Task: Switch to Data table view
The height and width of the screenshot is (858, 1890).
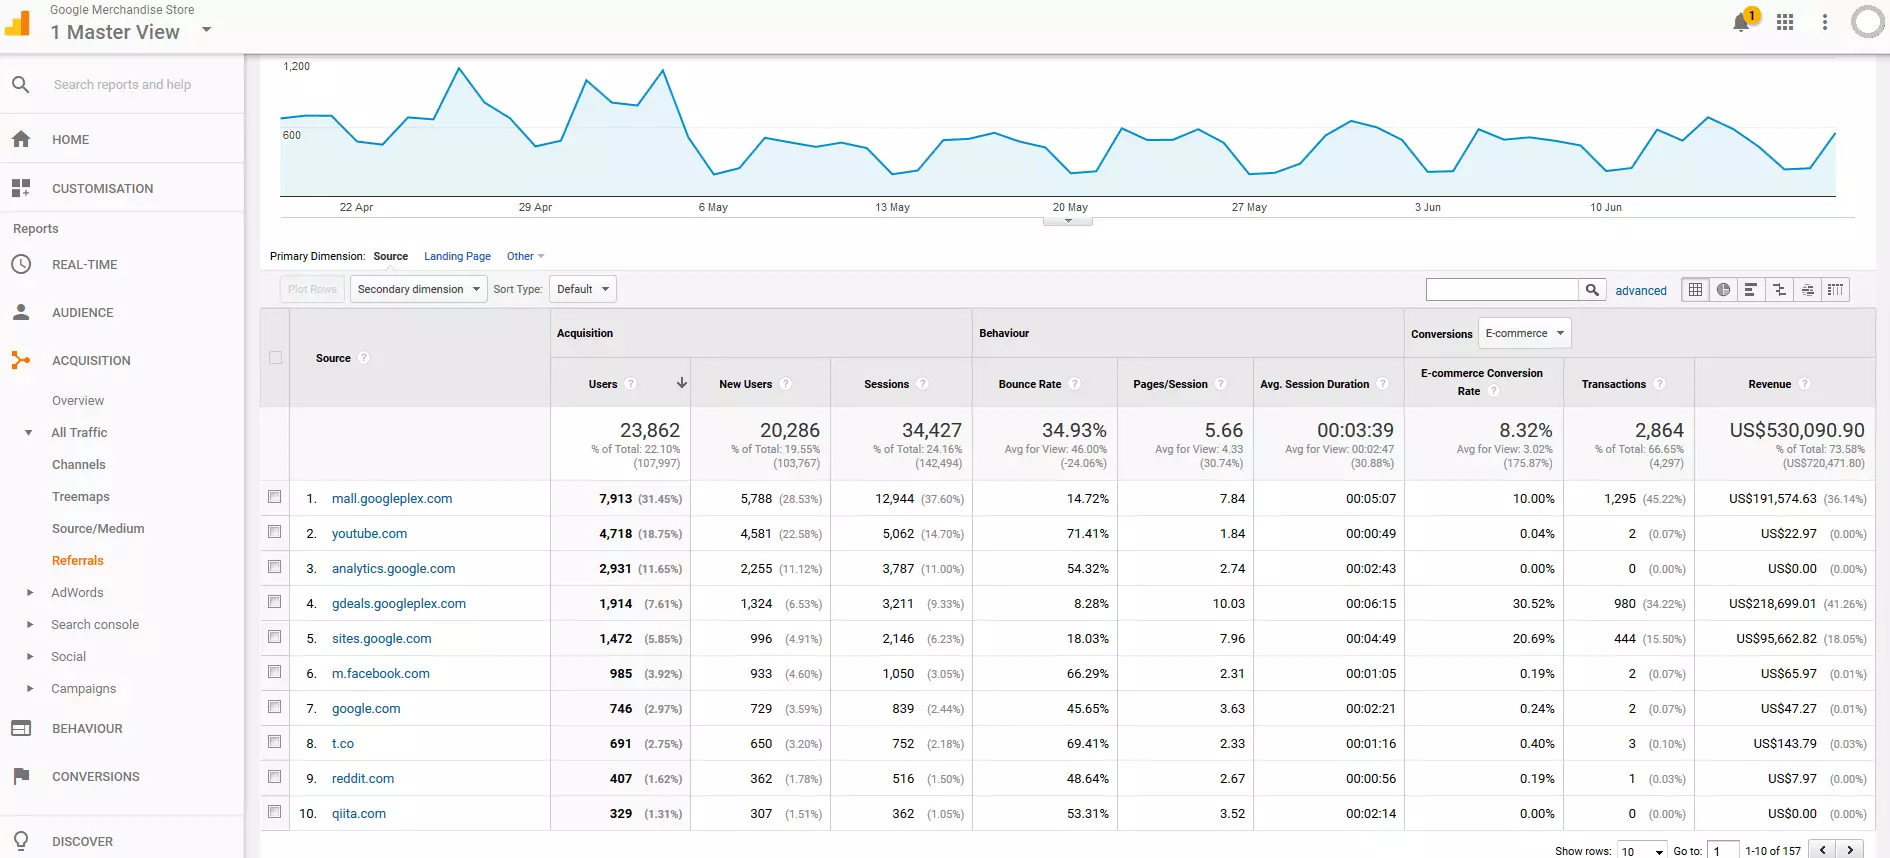Action: tap(1695, 290)
